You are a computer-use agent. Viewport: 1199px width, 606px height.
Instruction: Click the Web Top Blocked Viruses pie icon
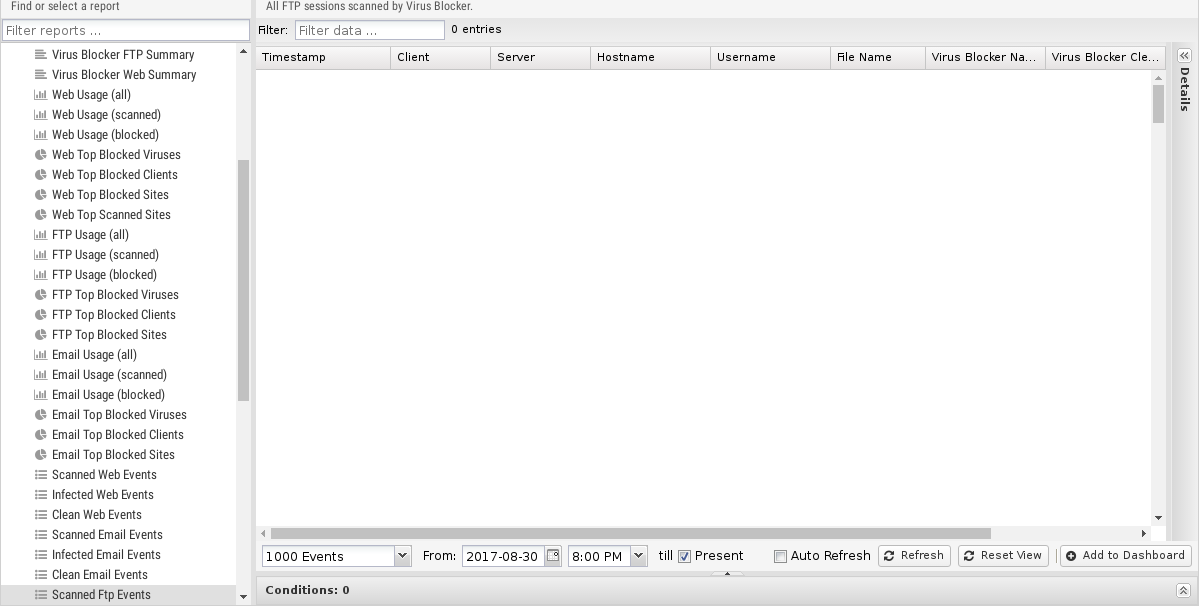click(41, 154)
